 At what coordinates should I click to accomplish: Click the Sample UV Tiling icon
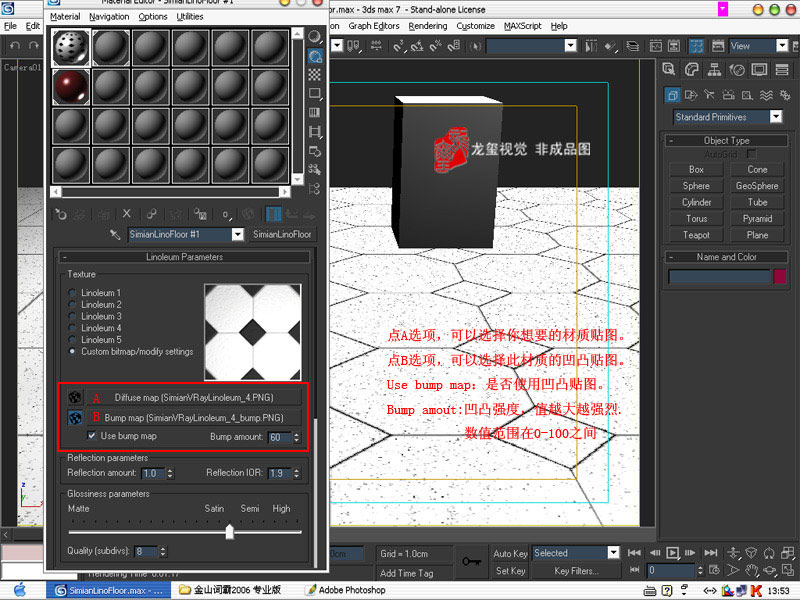pos(315,93)
